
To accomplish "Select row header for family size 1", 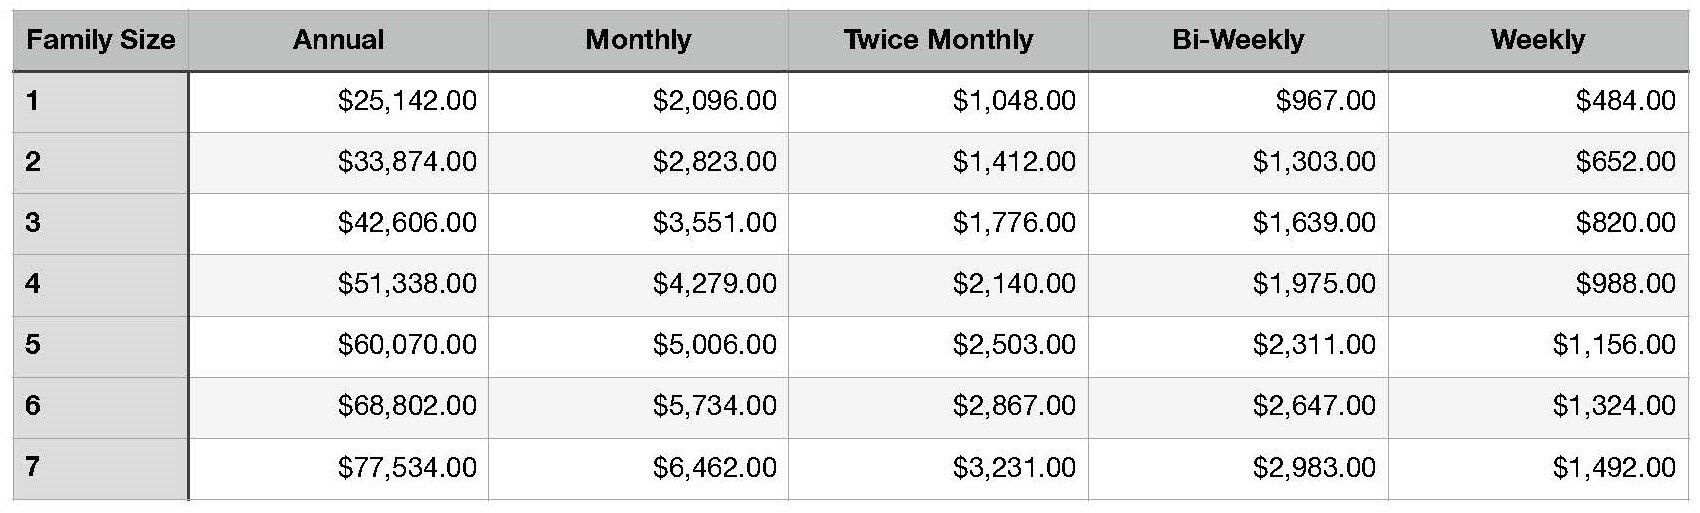I will 100,101.
